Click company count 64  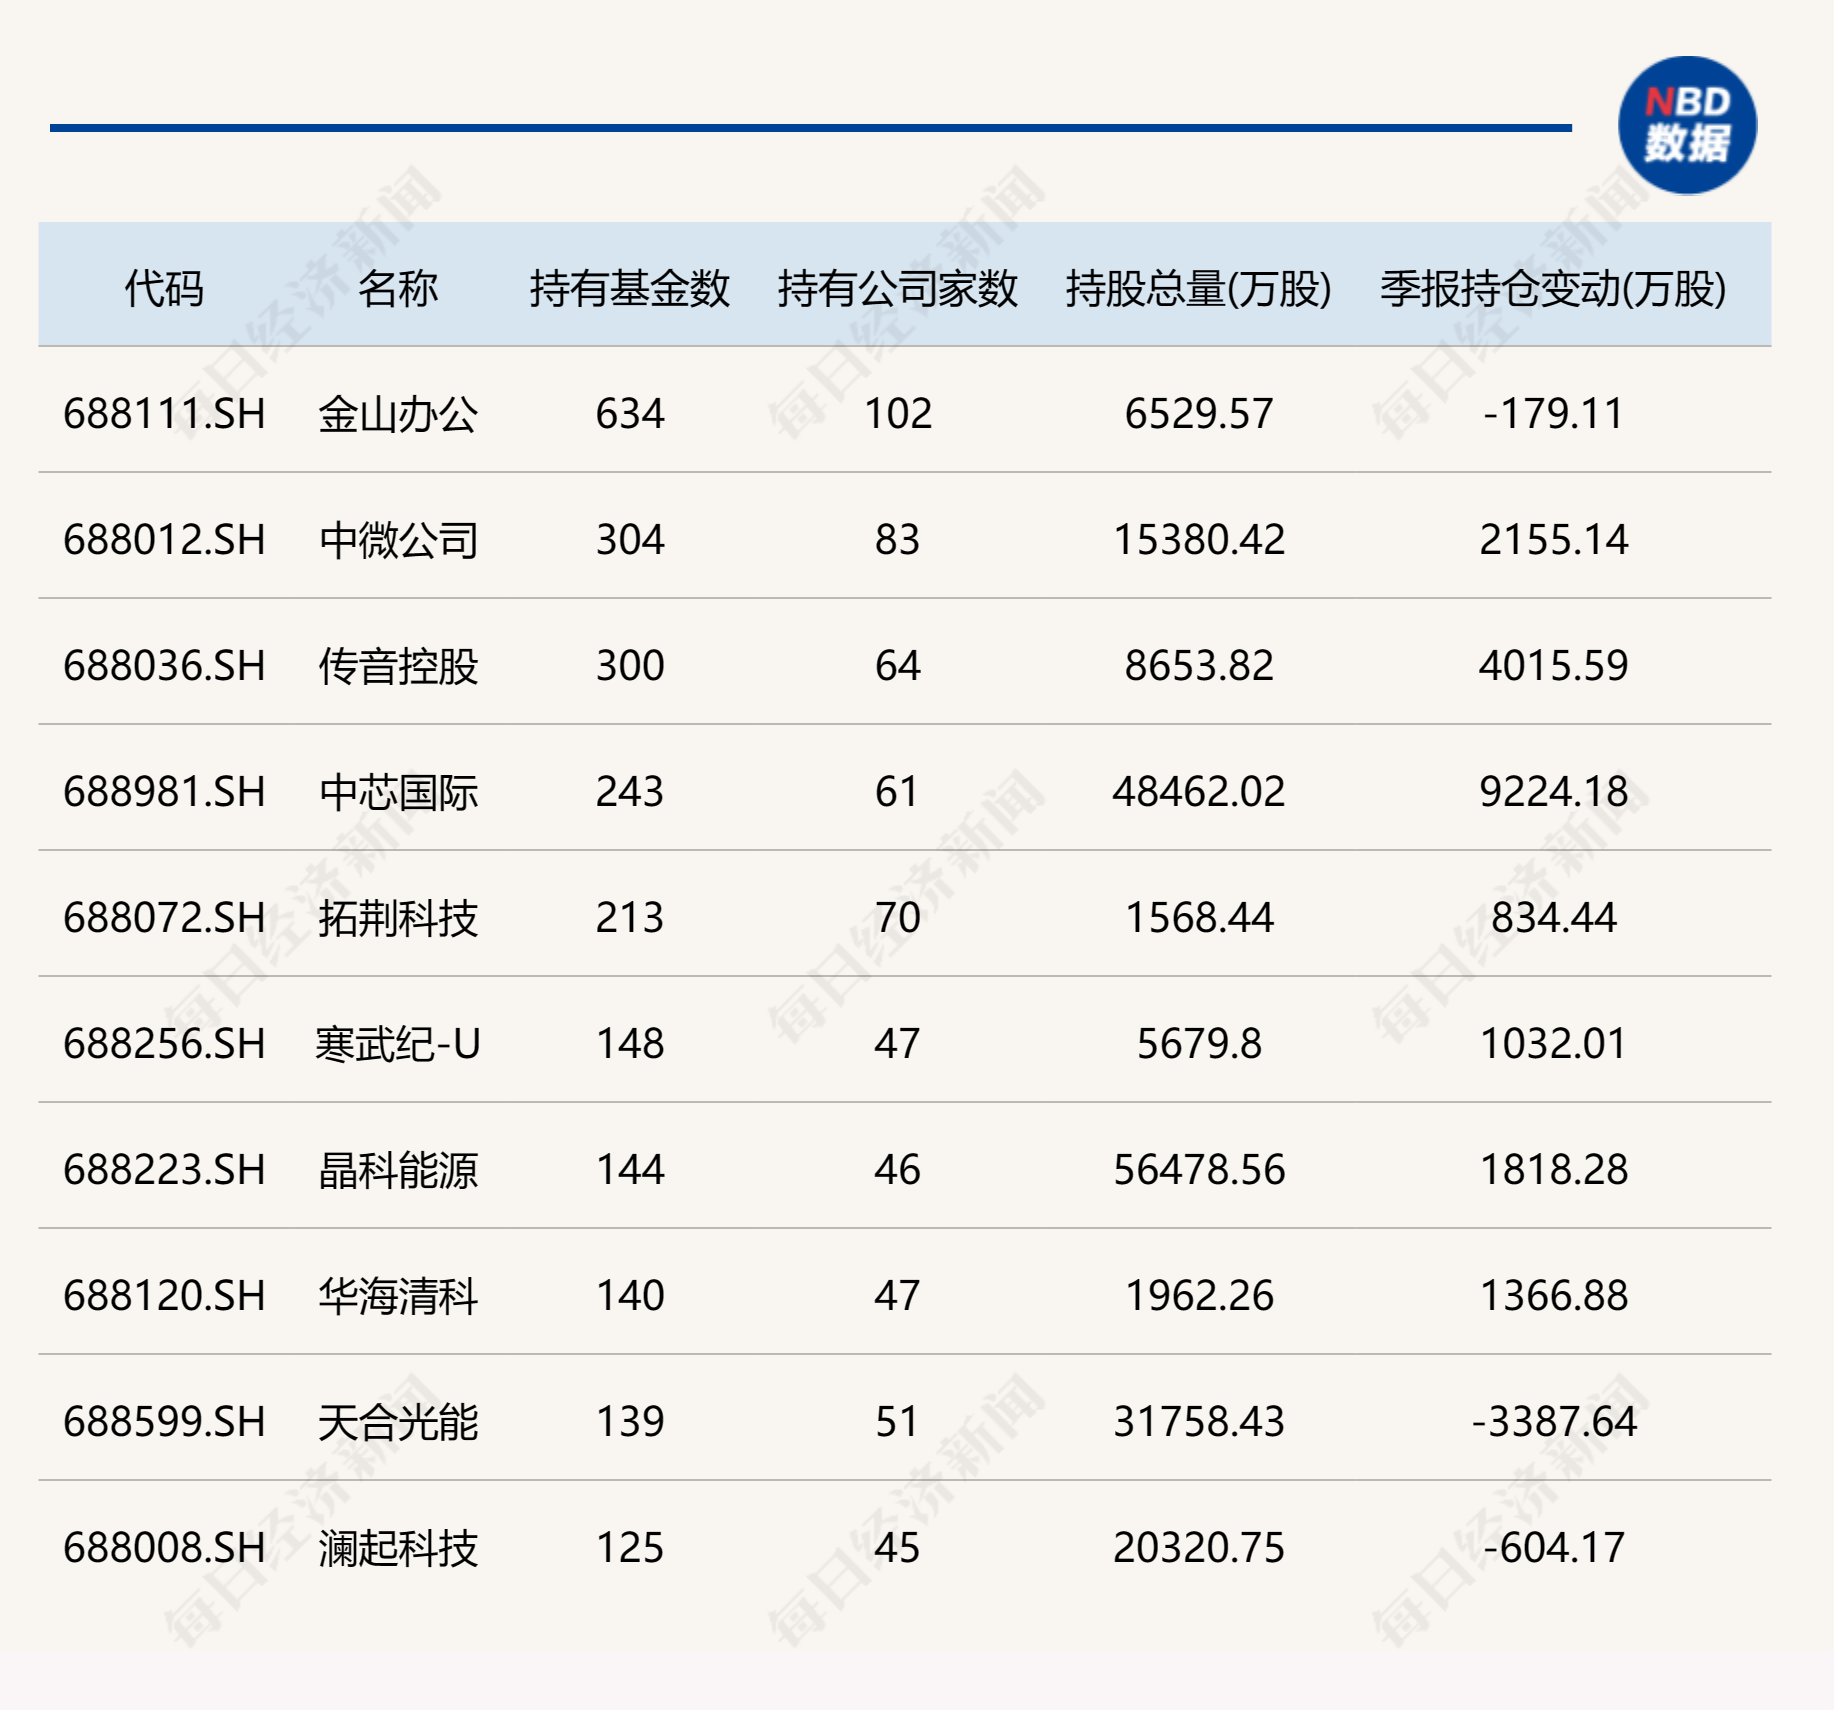tap(897, 666)
